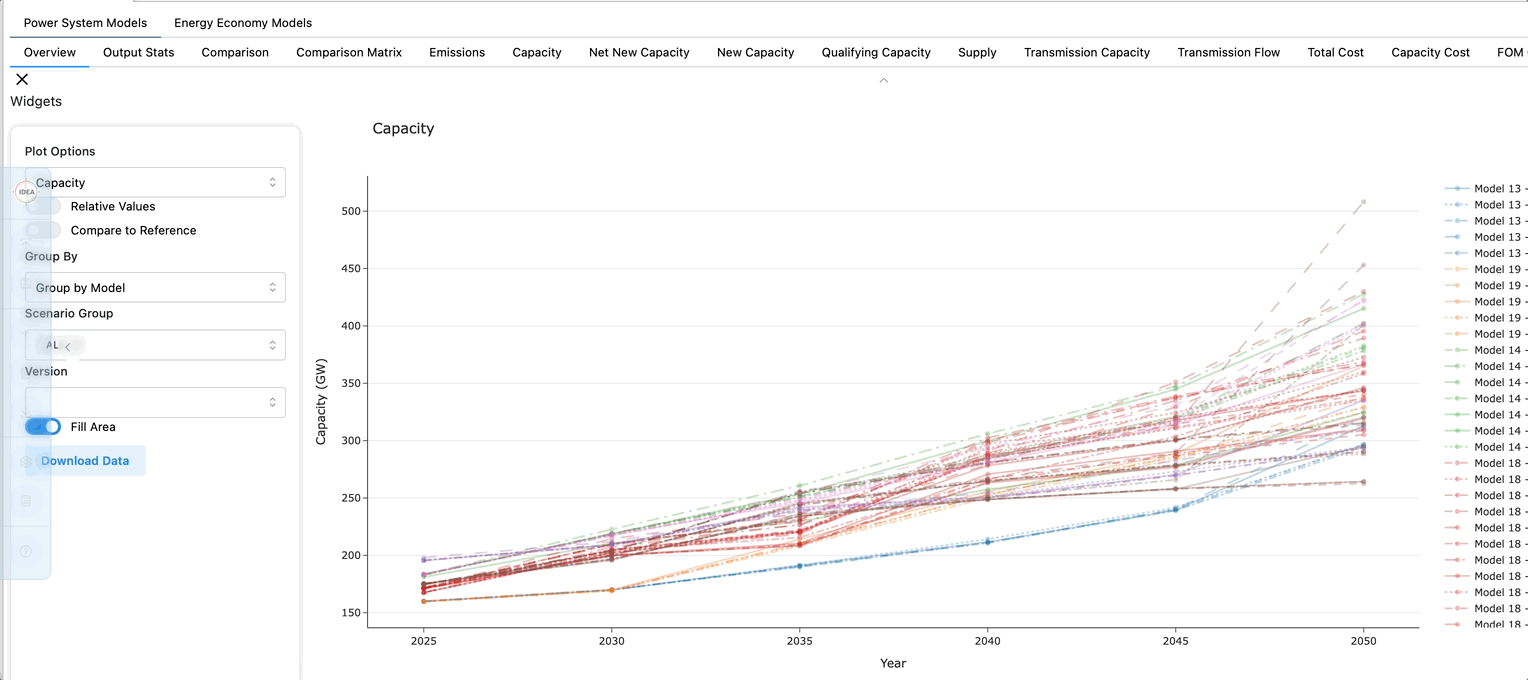Viewport: 1528px width, 680px height.
Task: Collapse the header using the up chevron
Action: 883,80
